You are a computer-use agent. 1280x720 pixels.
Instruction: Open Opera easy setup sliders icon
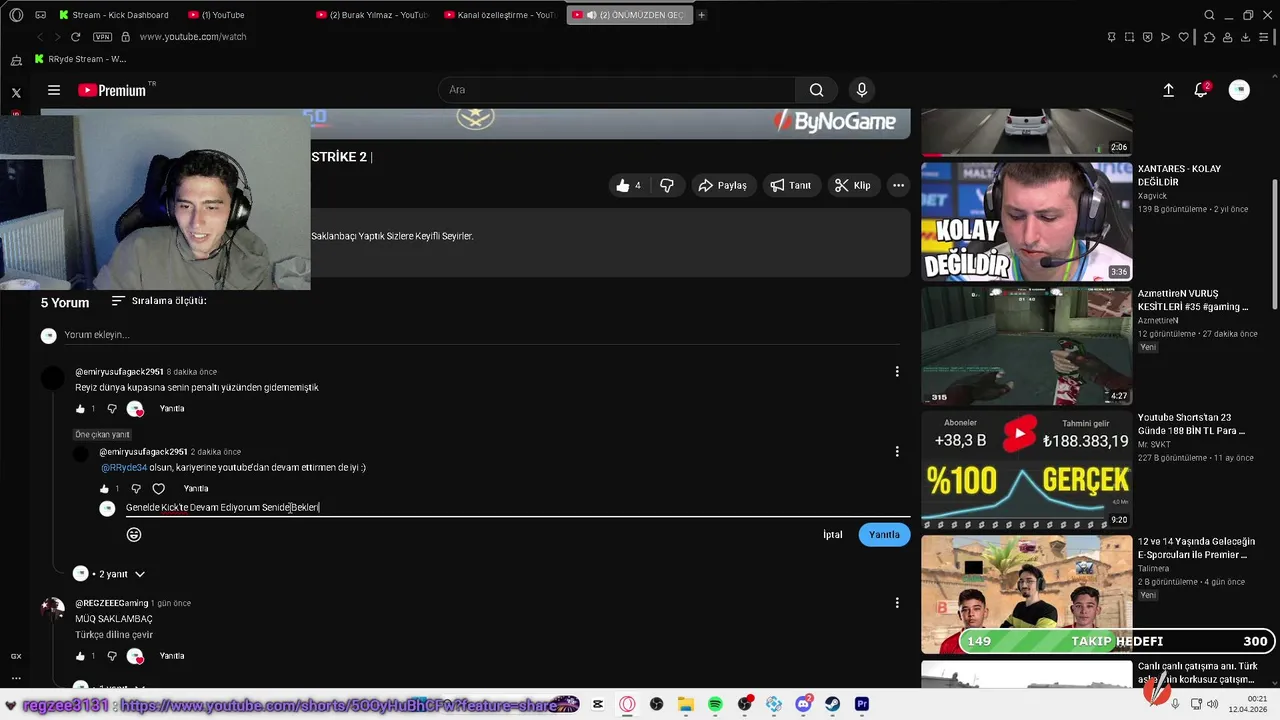(x=1264, y=37)
